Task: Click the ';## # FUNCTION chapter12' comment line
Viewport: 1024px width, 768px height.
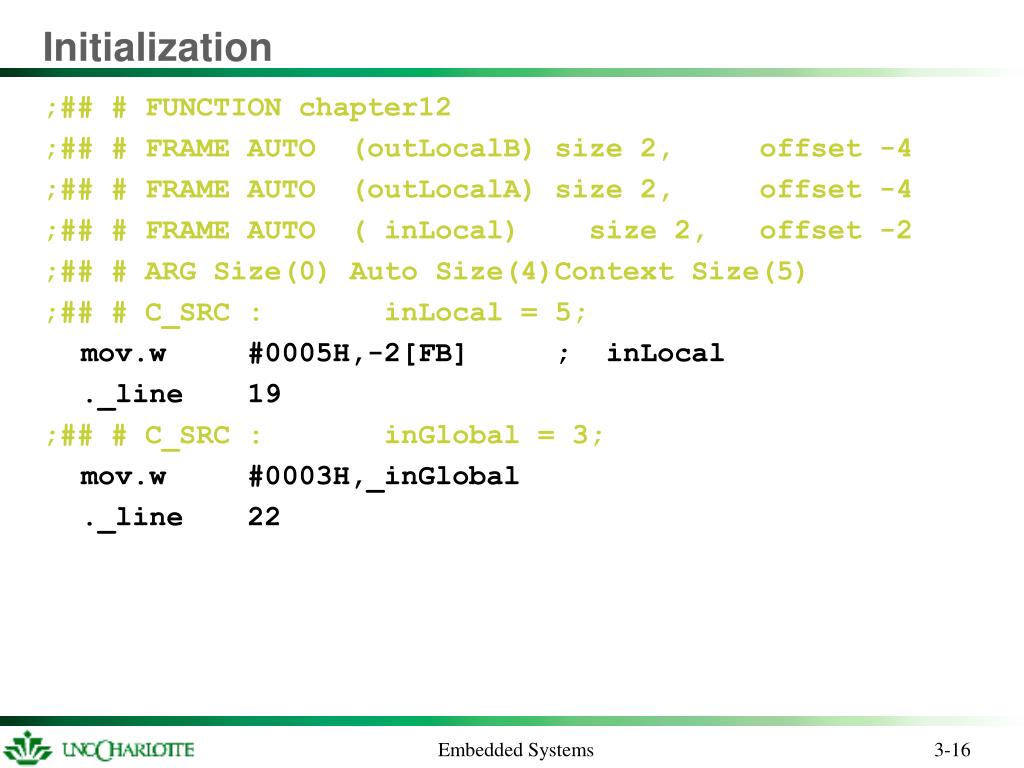Action: pyautogui.click(x=249, y=107)
